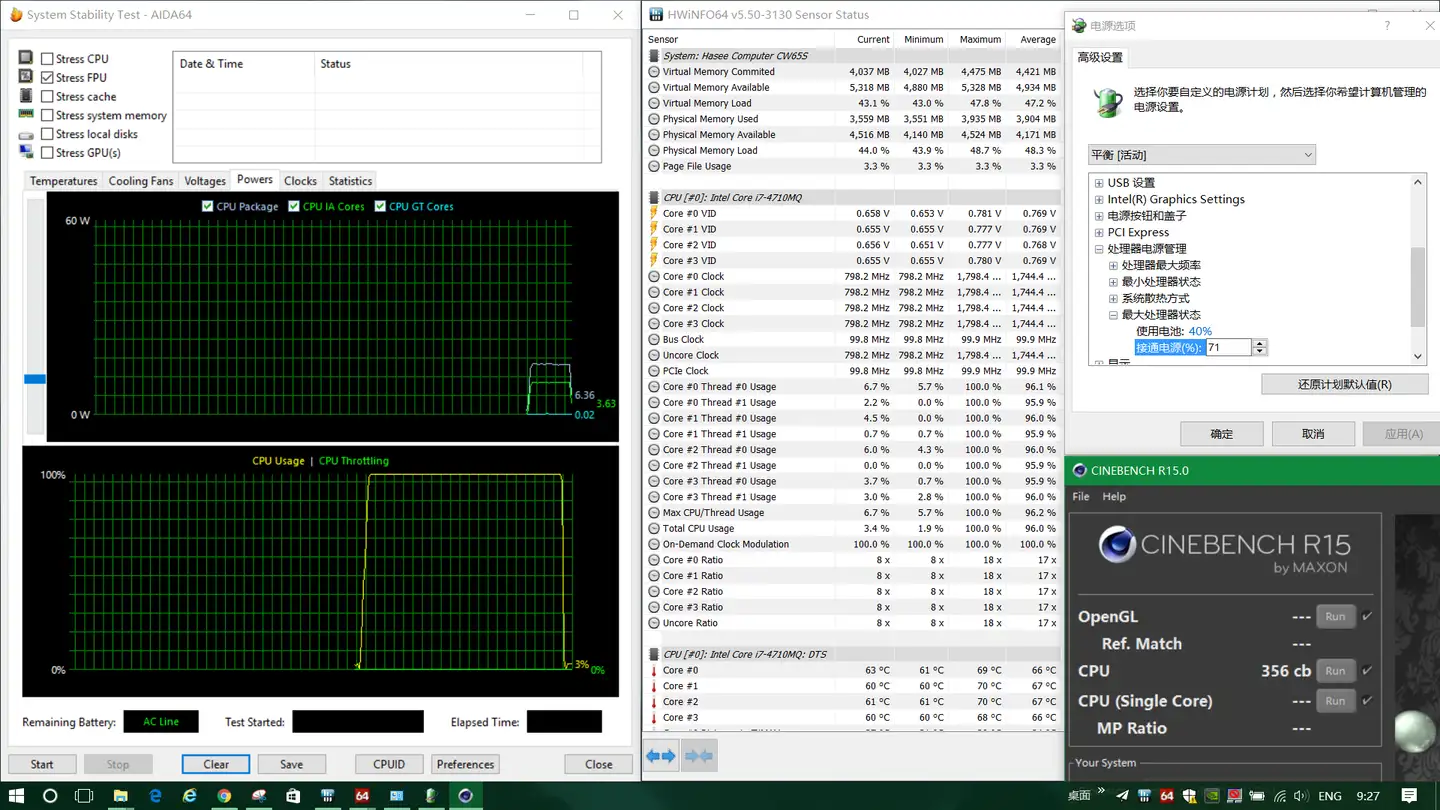This screenshot has width=1440, height=810.
Task: Open NVIDIA tray icon in system tray
Action: point(1212,796)
